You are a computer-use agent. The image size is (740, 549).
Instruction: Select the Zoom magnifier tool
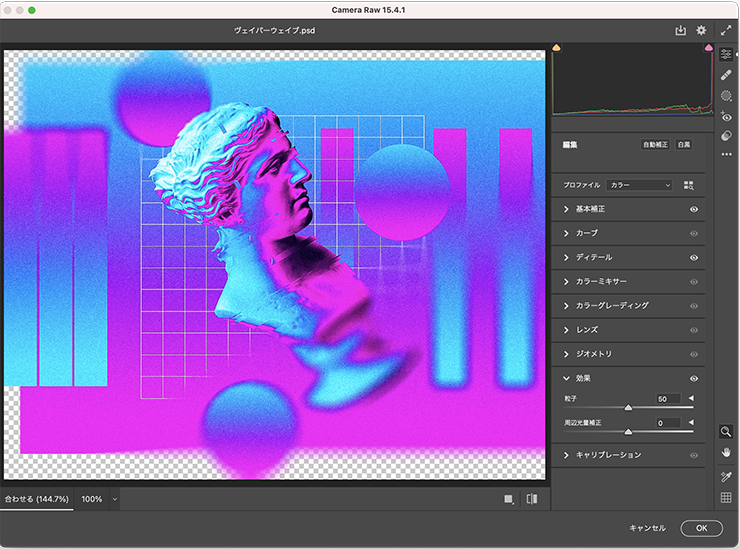[726, 431]
